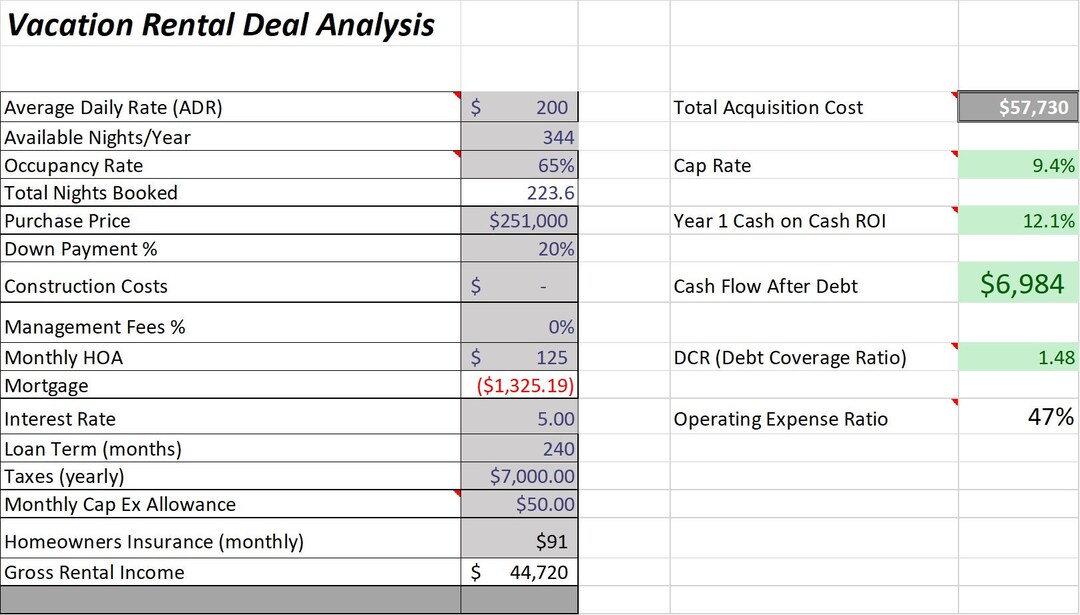Select the Average Daily Rate value cell
The width and height of the screenshot is (1080, 615).
point(519,107)
